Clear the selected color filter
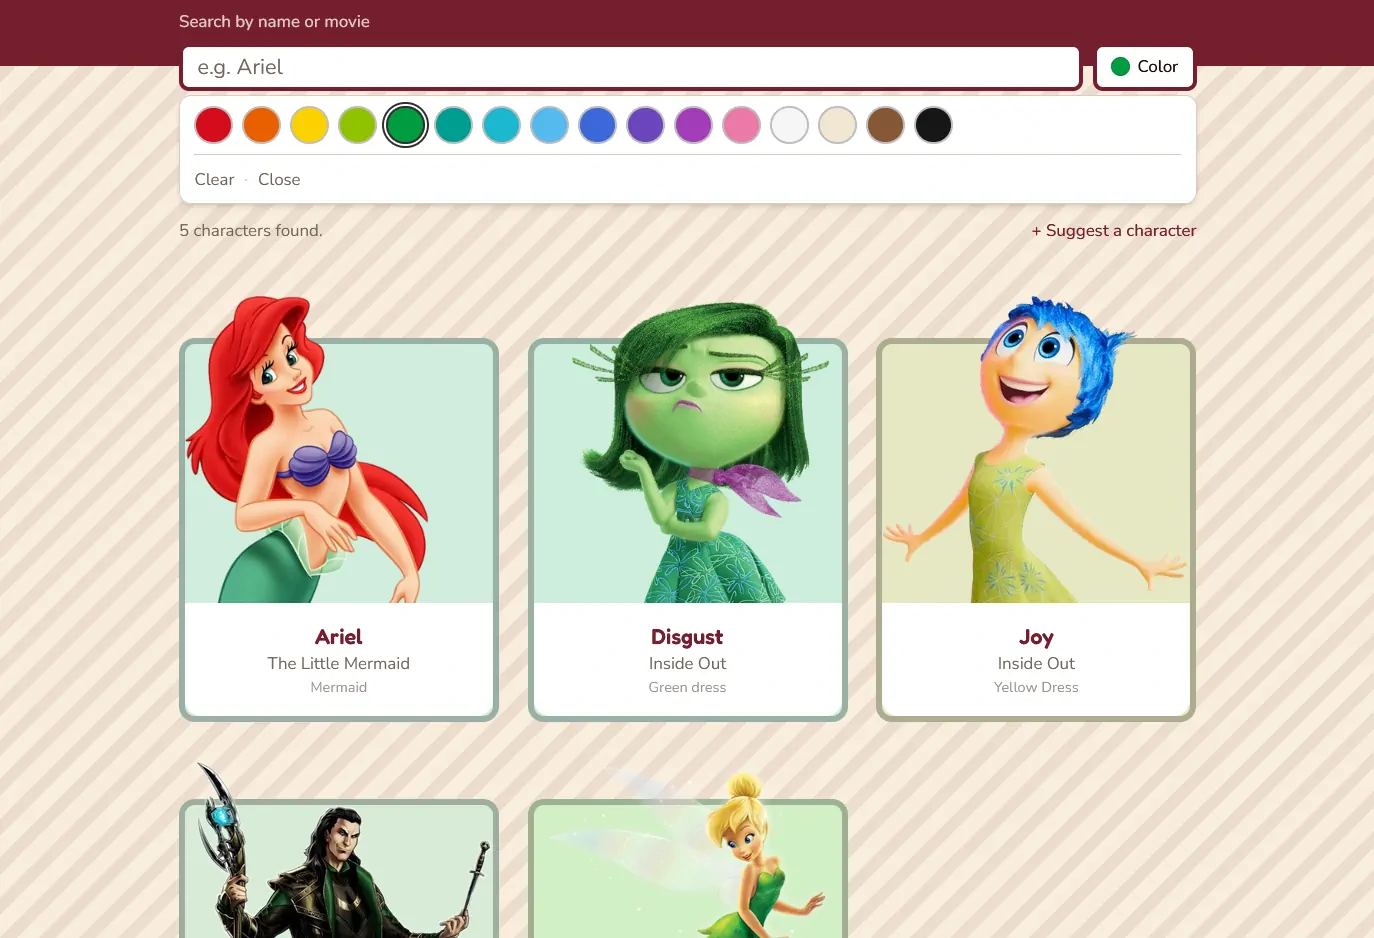Image resolution: width=1374 pixels, height=938 pixels. 214,180
